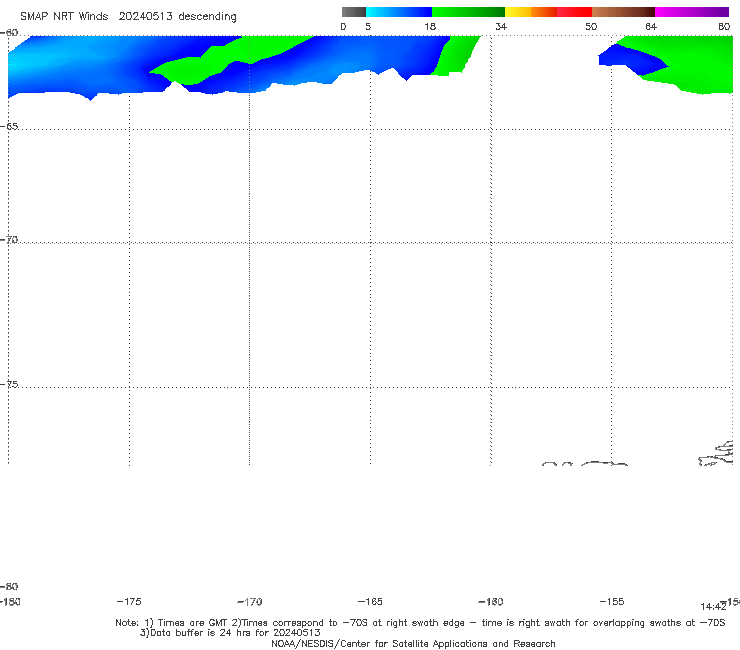Click latitude label -65
Image resolution: width=740 pixels, height=650 pixels.
[x=9, y=127]
